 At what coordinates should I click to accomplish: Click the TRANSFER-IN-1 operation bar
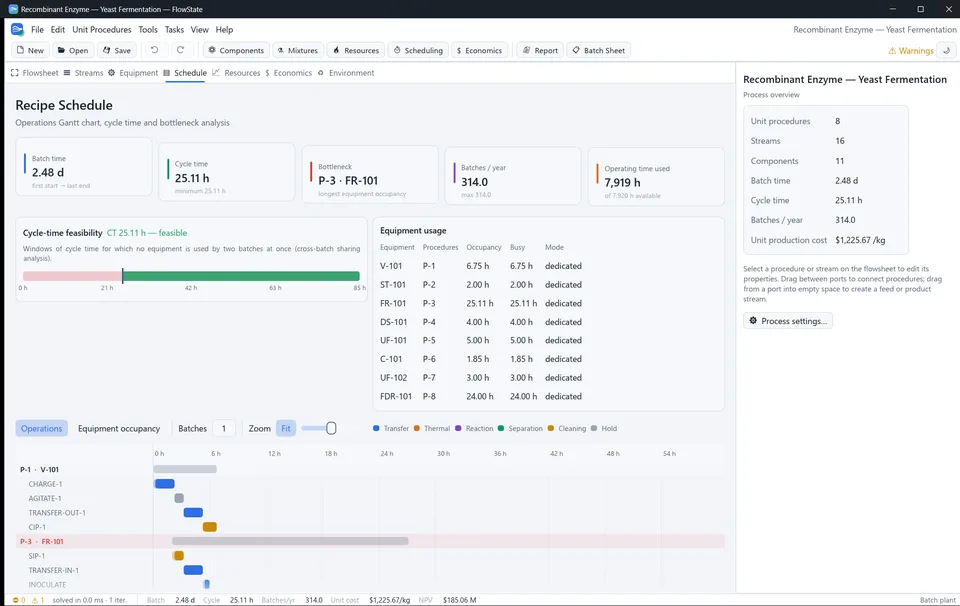tap(193, 570)
